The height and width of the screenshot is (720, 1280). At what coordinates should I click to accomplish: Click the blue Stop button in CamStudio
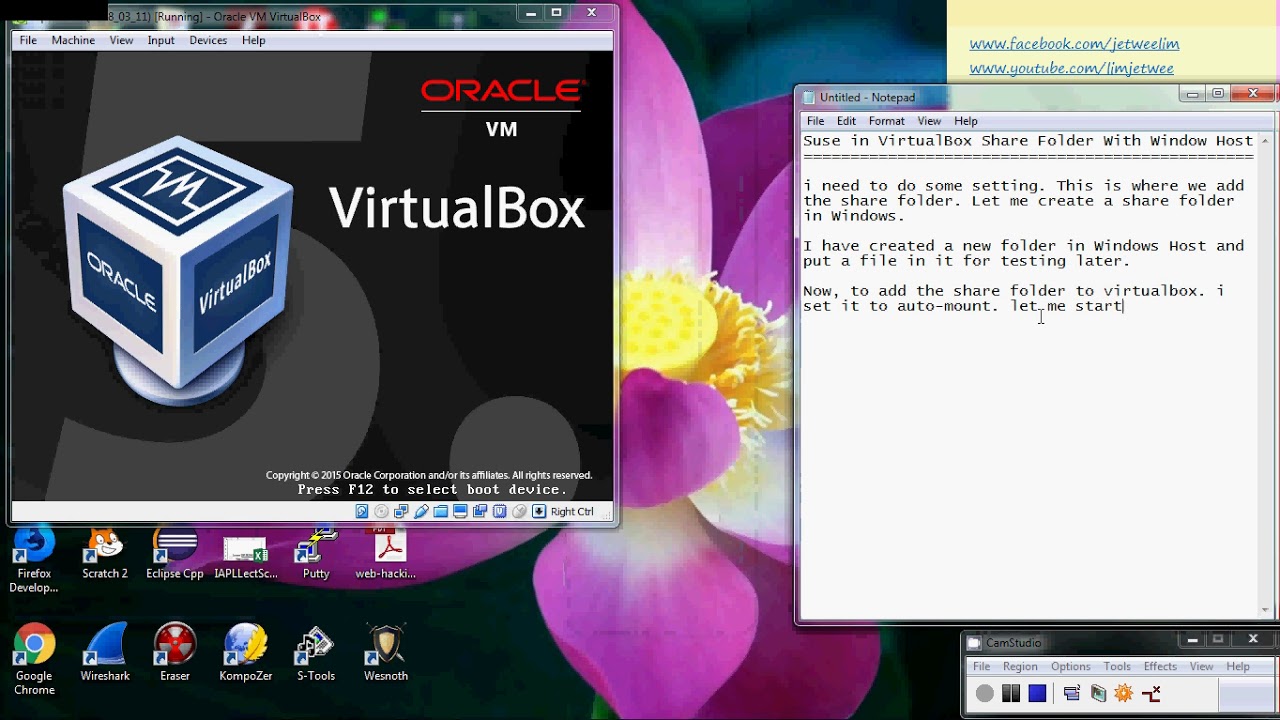(1037, 693)
